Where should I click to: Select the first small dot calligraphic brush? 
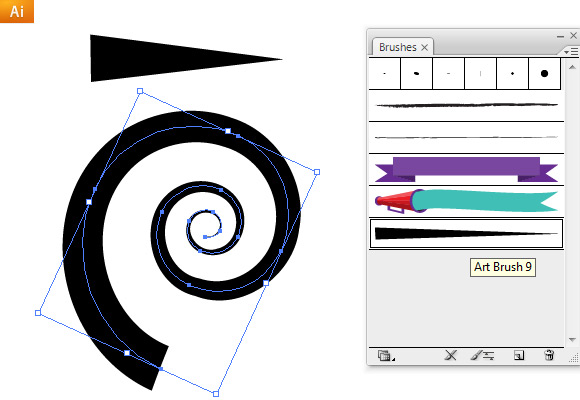point(385,73)
